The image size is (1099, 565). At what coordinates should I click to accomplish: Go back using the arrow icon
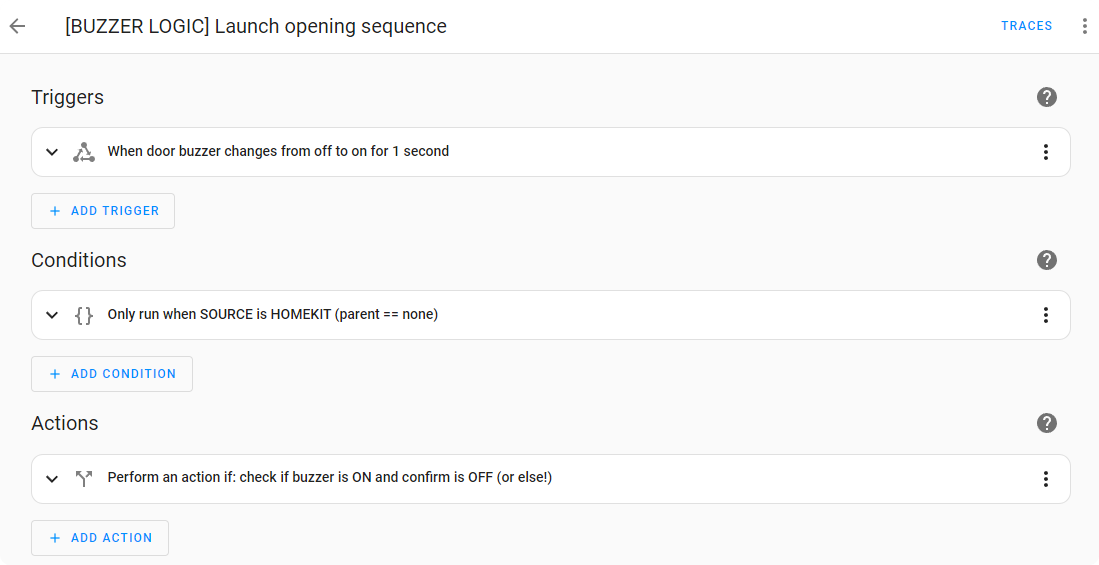17,26
